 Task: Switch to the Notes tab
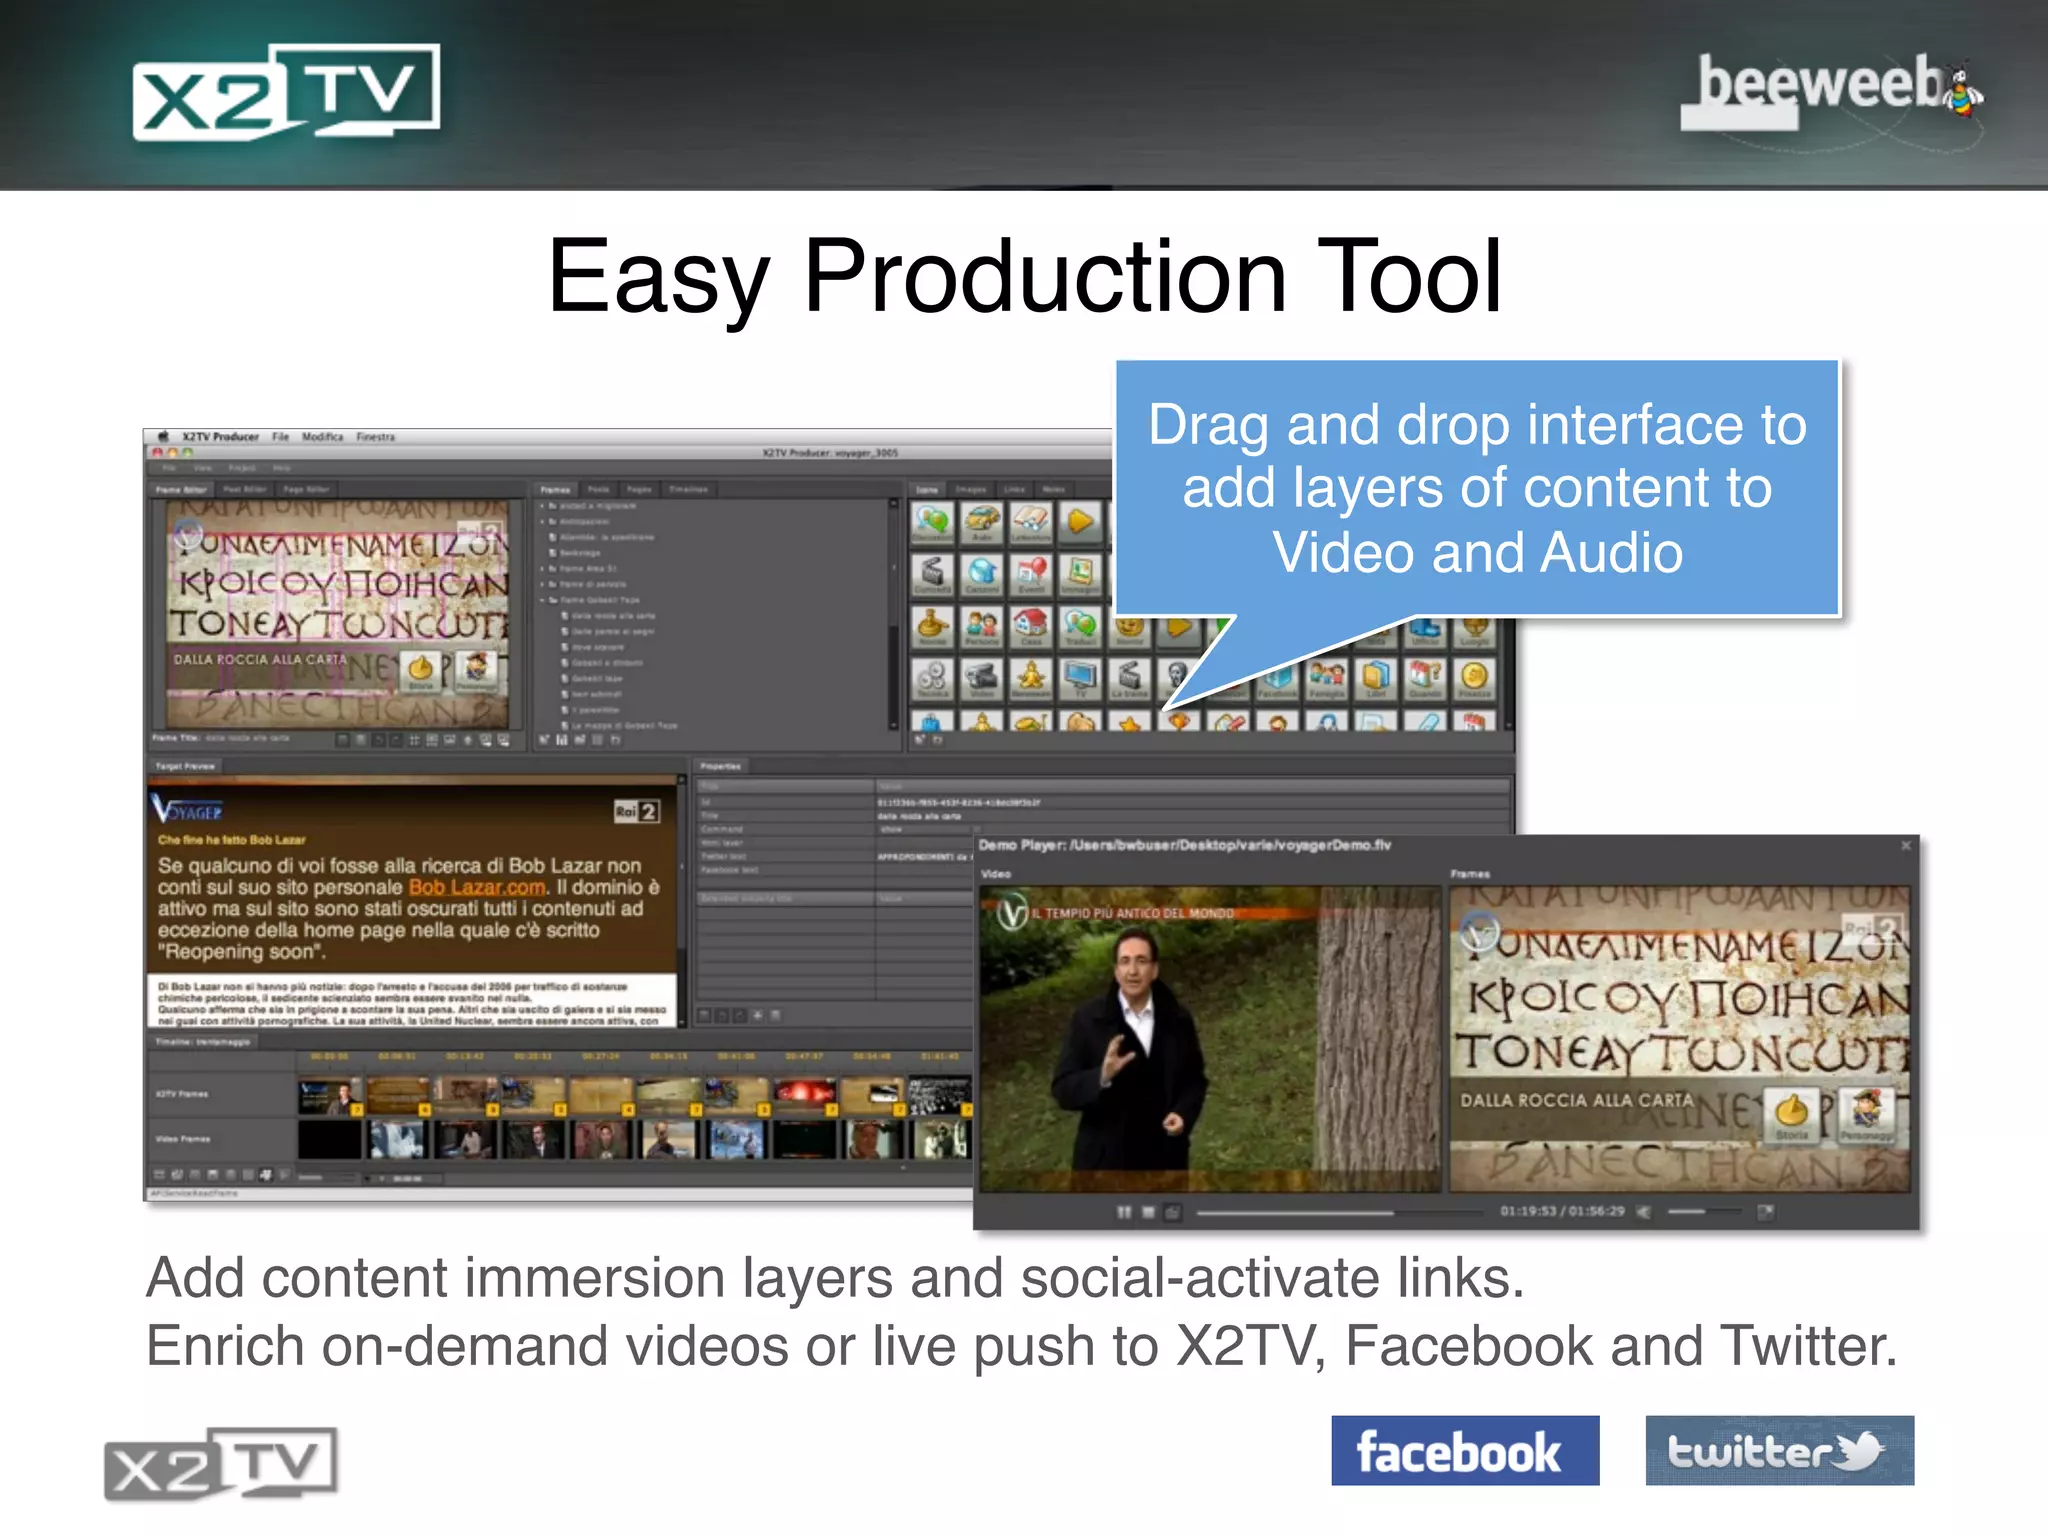[x=1054, y=489]
